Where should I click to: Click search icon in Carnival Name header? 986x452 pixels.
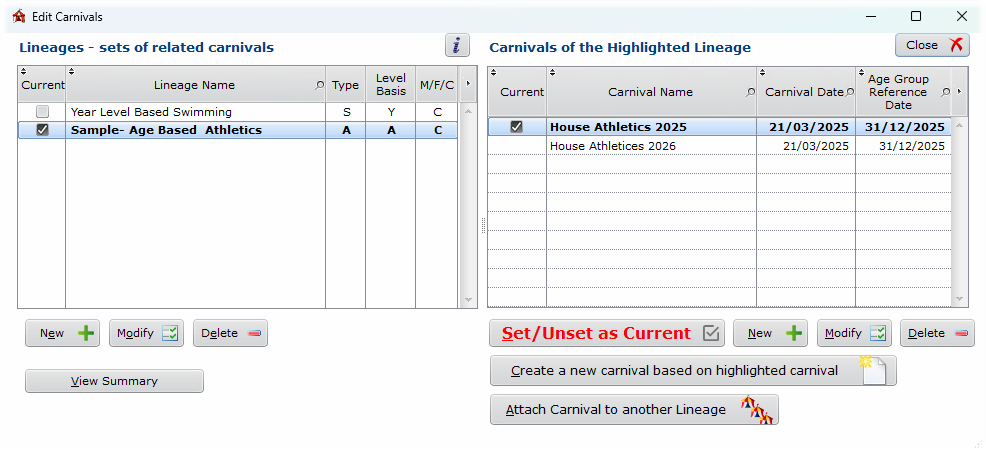pos(750,92)
